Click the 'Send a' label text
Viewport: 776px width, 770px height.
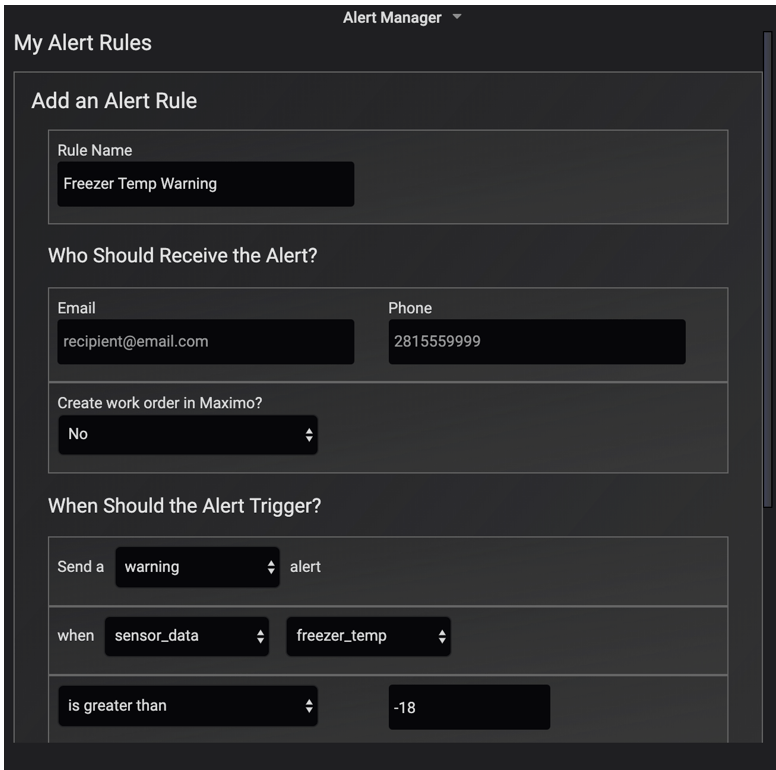tap(81, 567)
